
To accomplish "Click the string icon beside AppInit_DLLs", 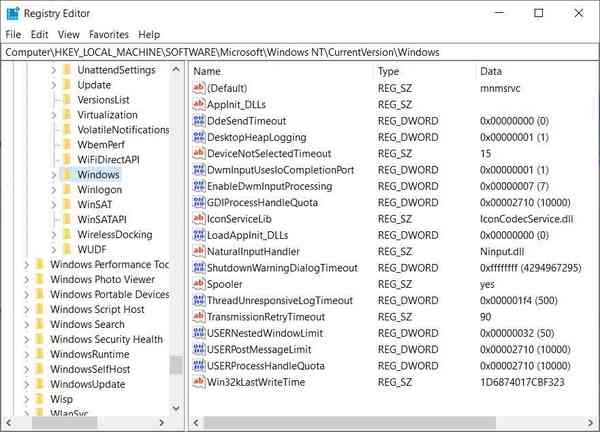I will pos(199,104).
